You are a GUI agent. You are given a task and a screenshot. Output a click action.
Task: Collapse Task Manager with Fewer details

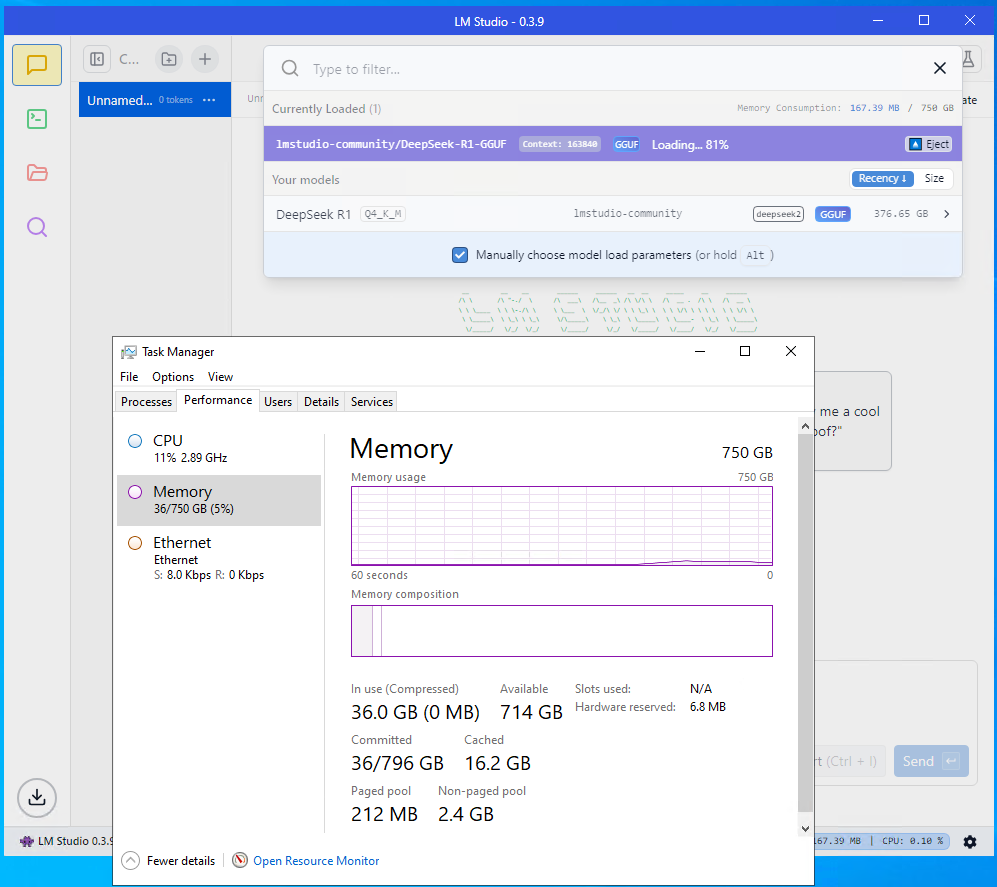tap(169, 861)
